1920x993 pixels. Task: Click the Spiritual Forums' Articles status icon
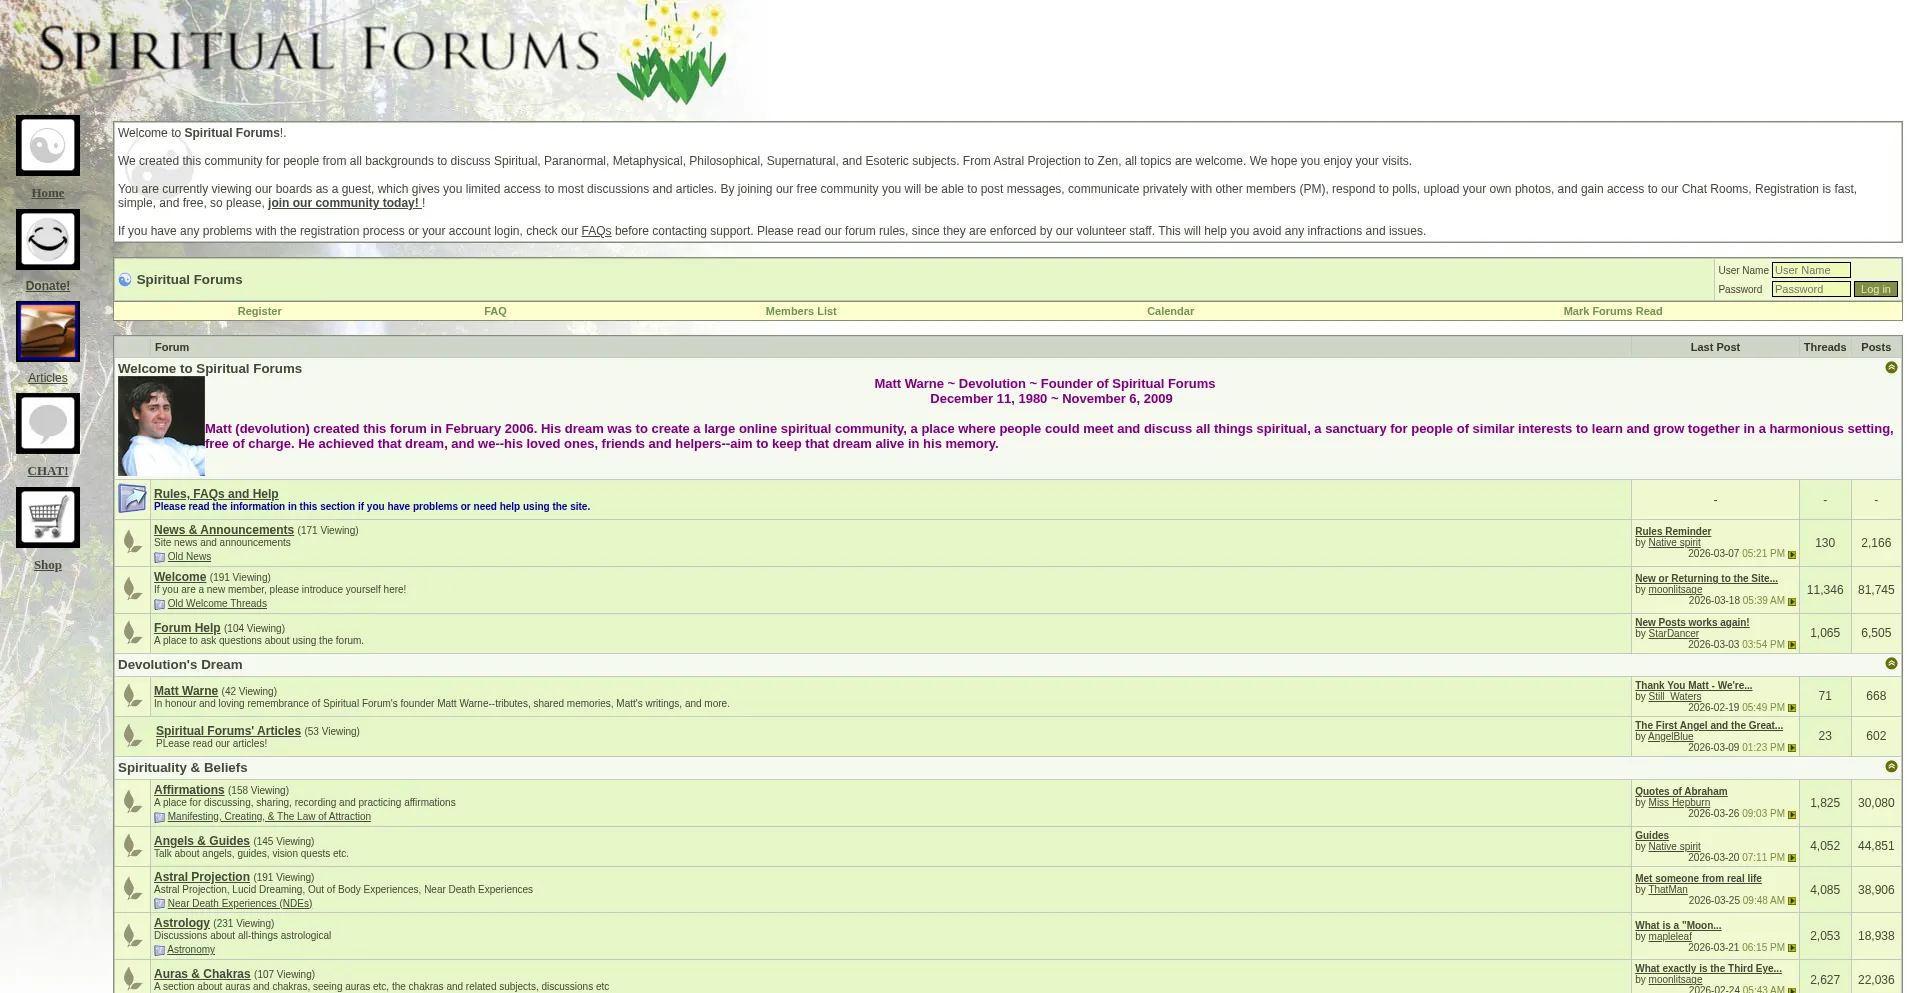132,736
